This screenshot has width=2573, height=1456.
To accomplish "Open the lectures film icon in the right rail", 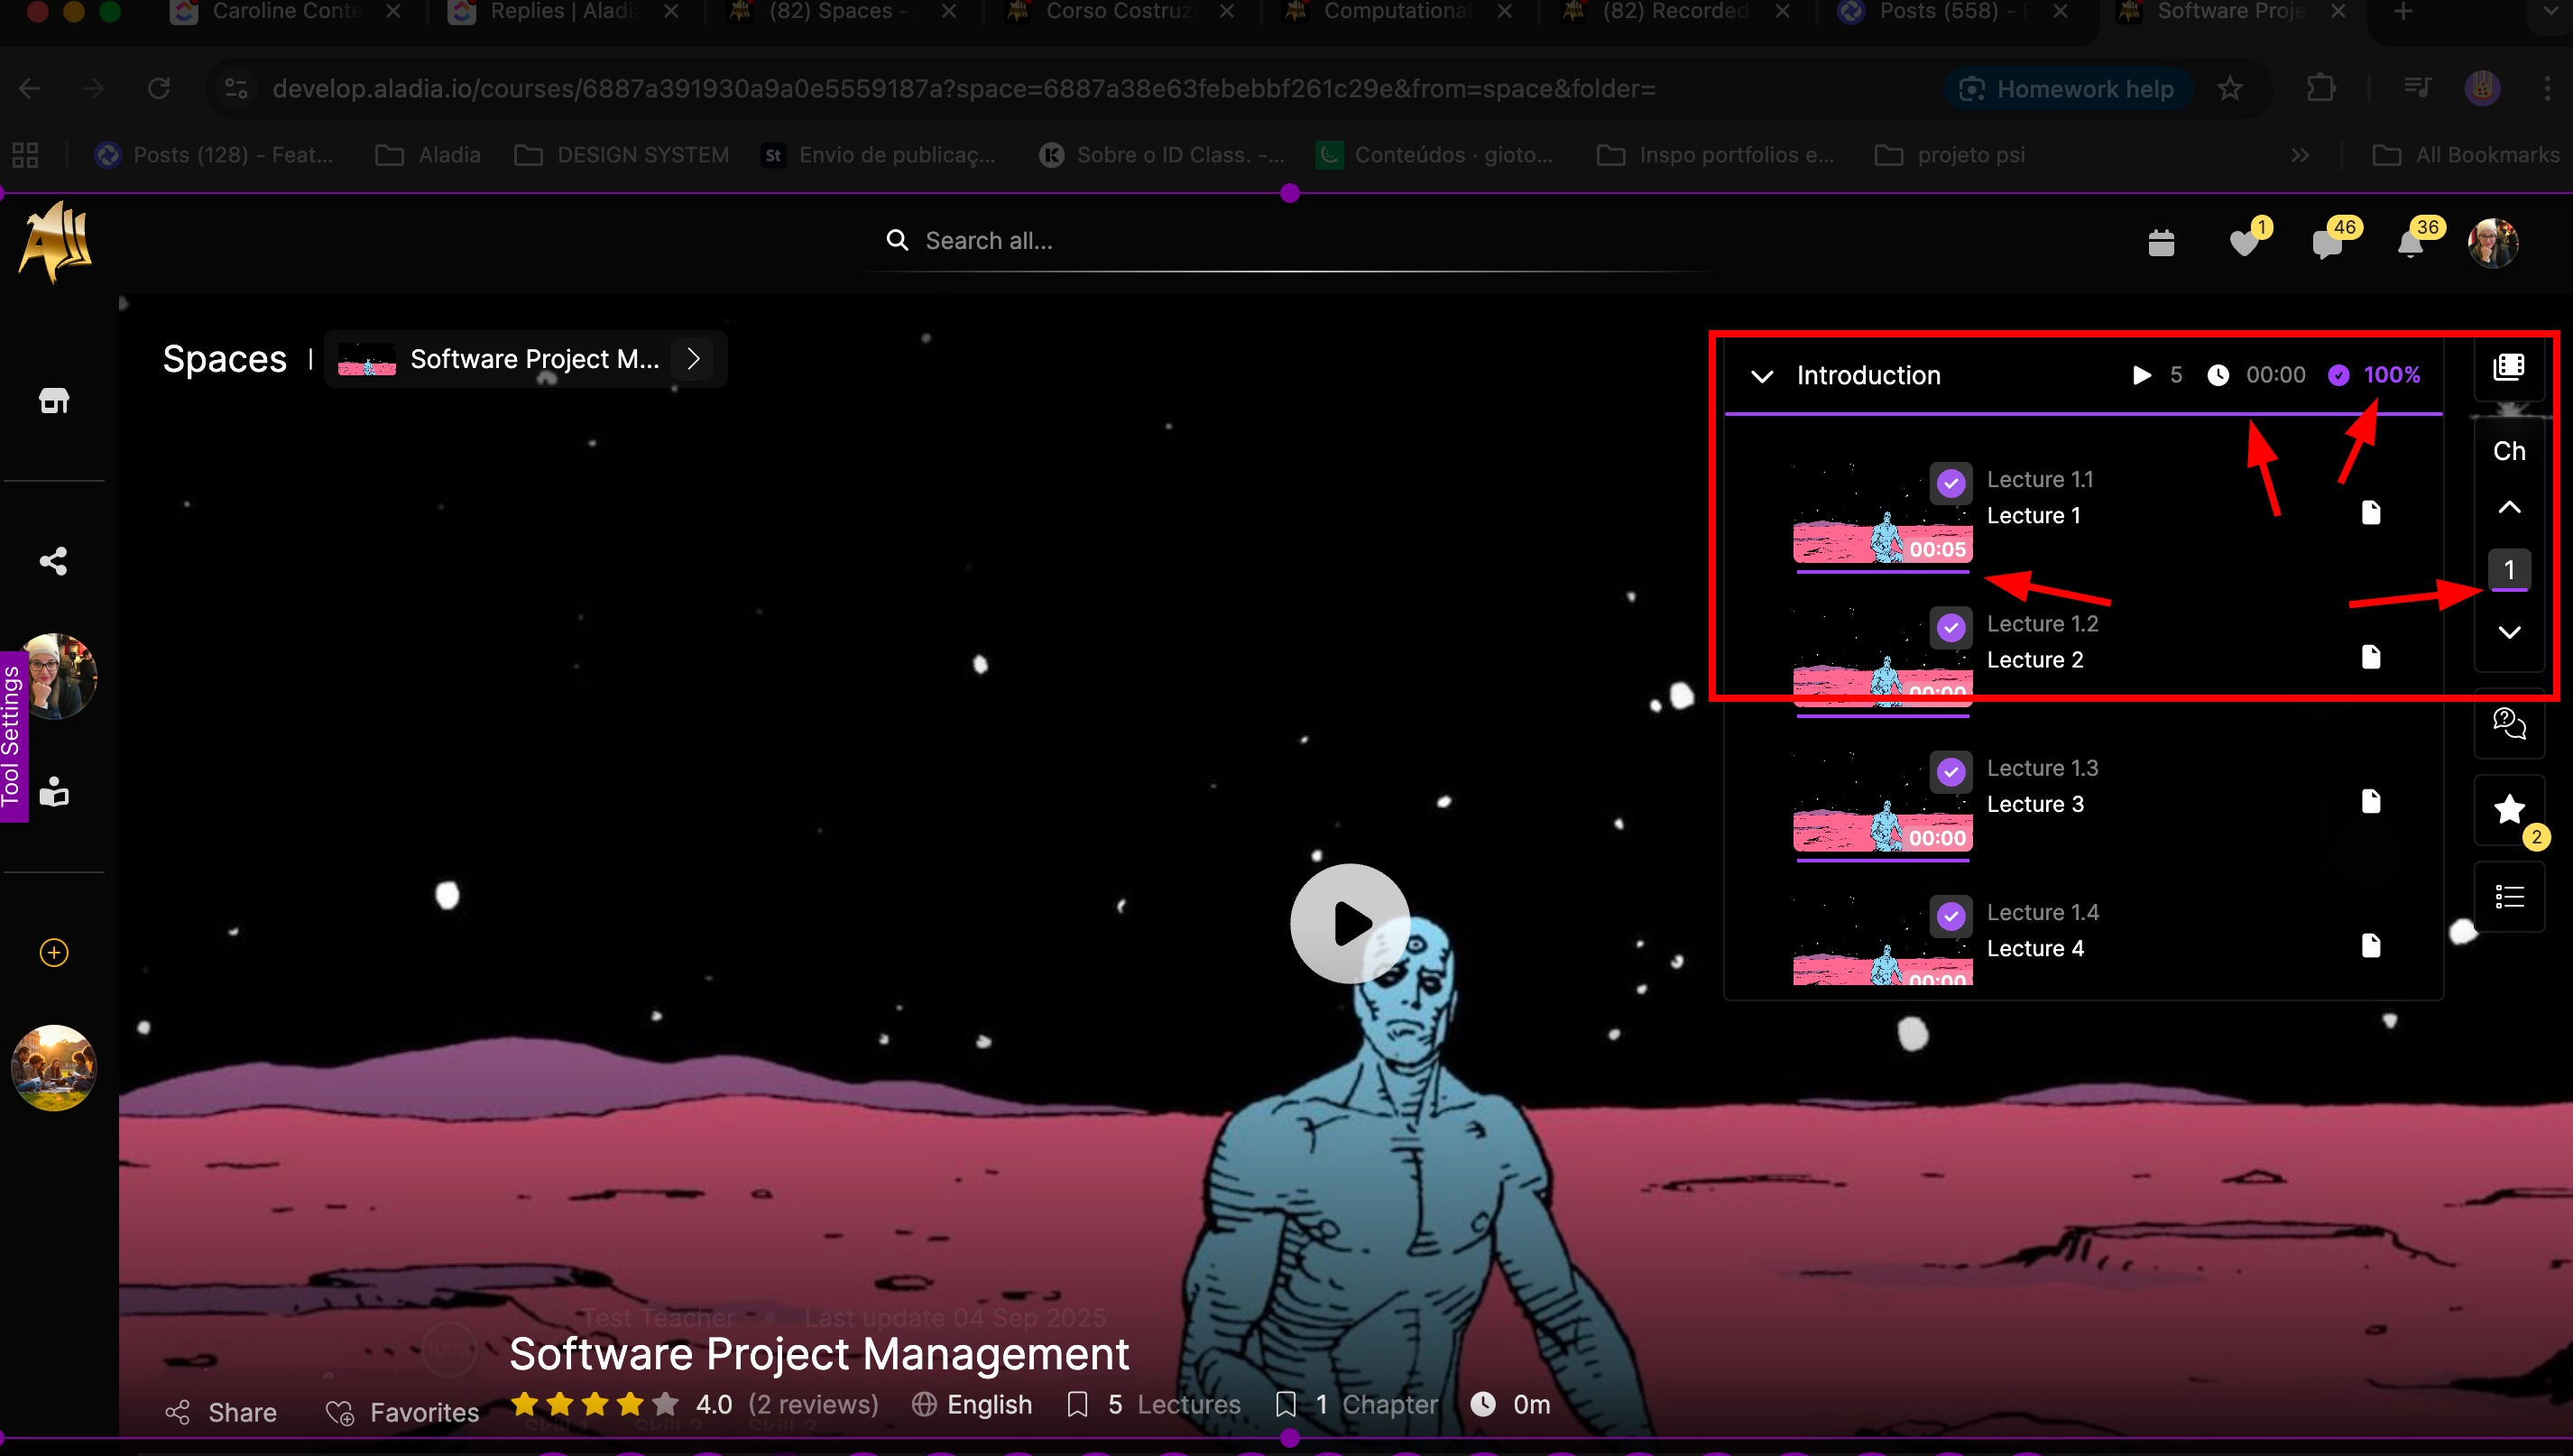I will pos(2509,367).
